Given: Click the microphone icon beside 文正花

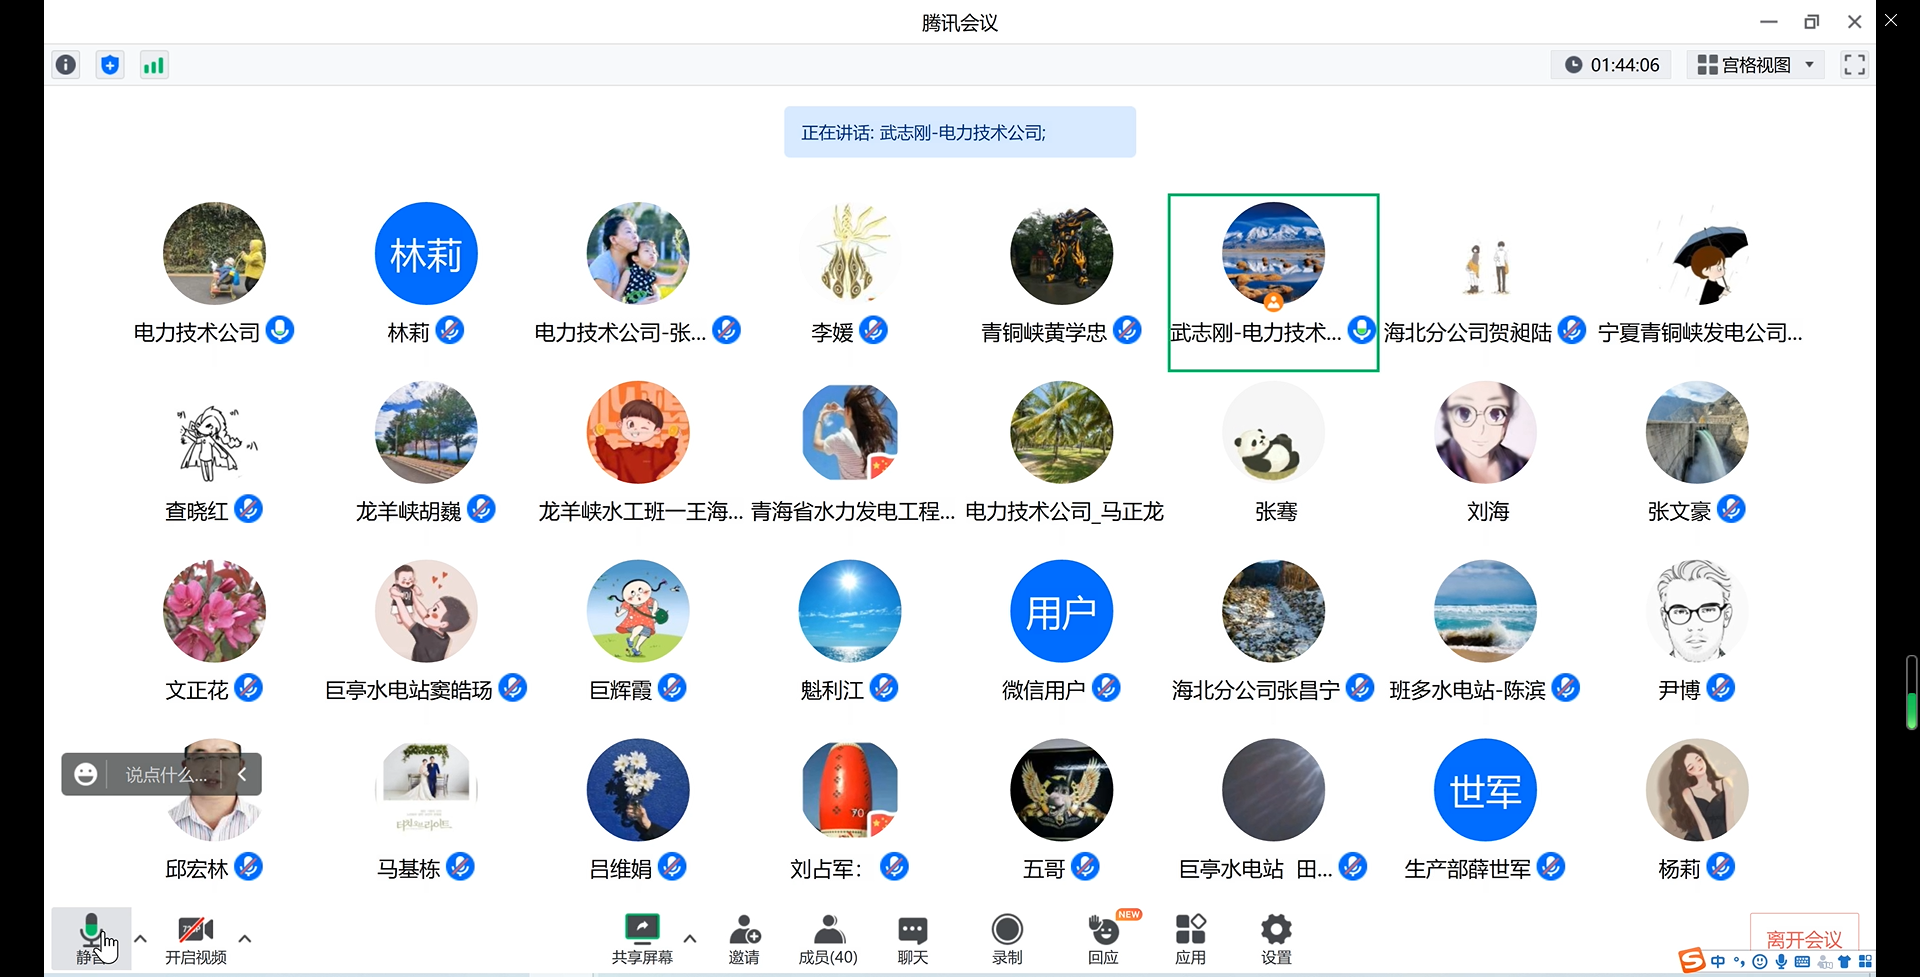Looking at the screenshot, I should point(248,688).
